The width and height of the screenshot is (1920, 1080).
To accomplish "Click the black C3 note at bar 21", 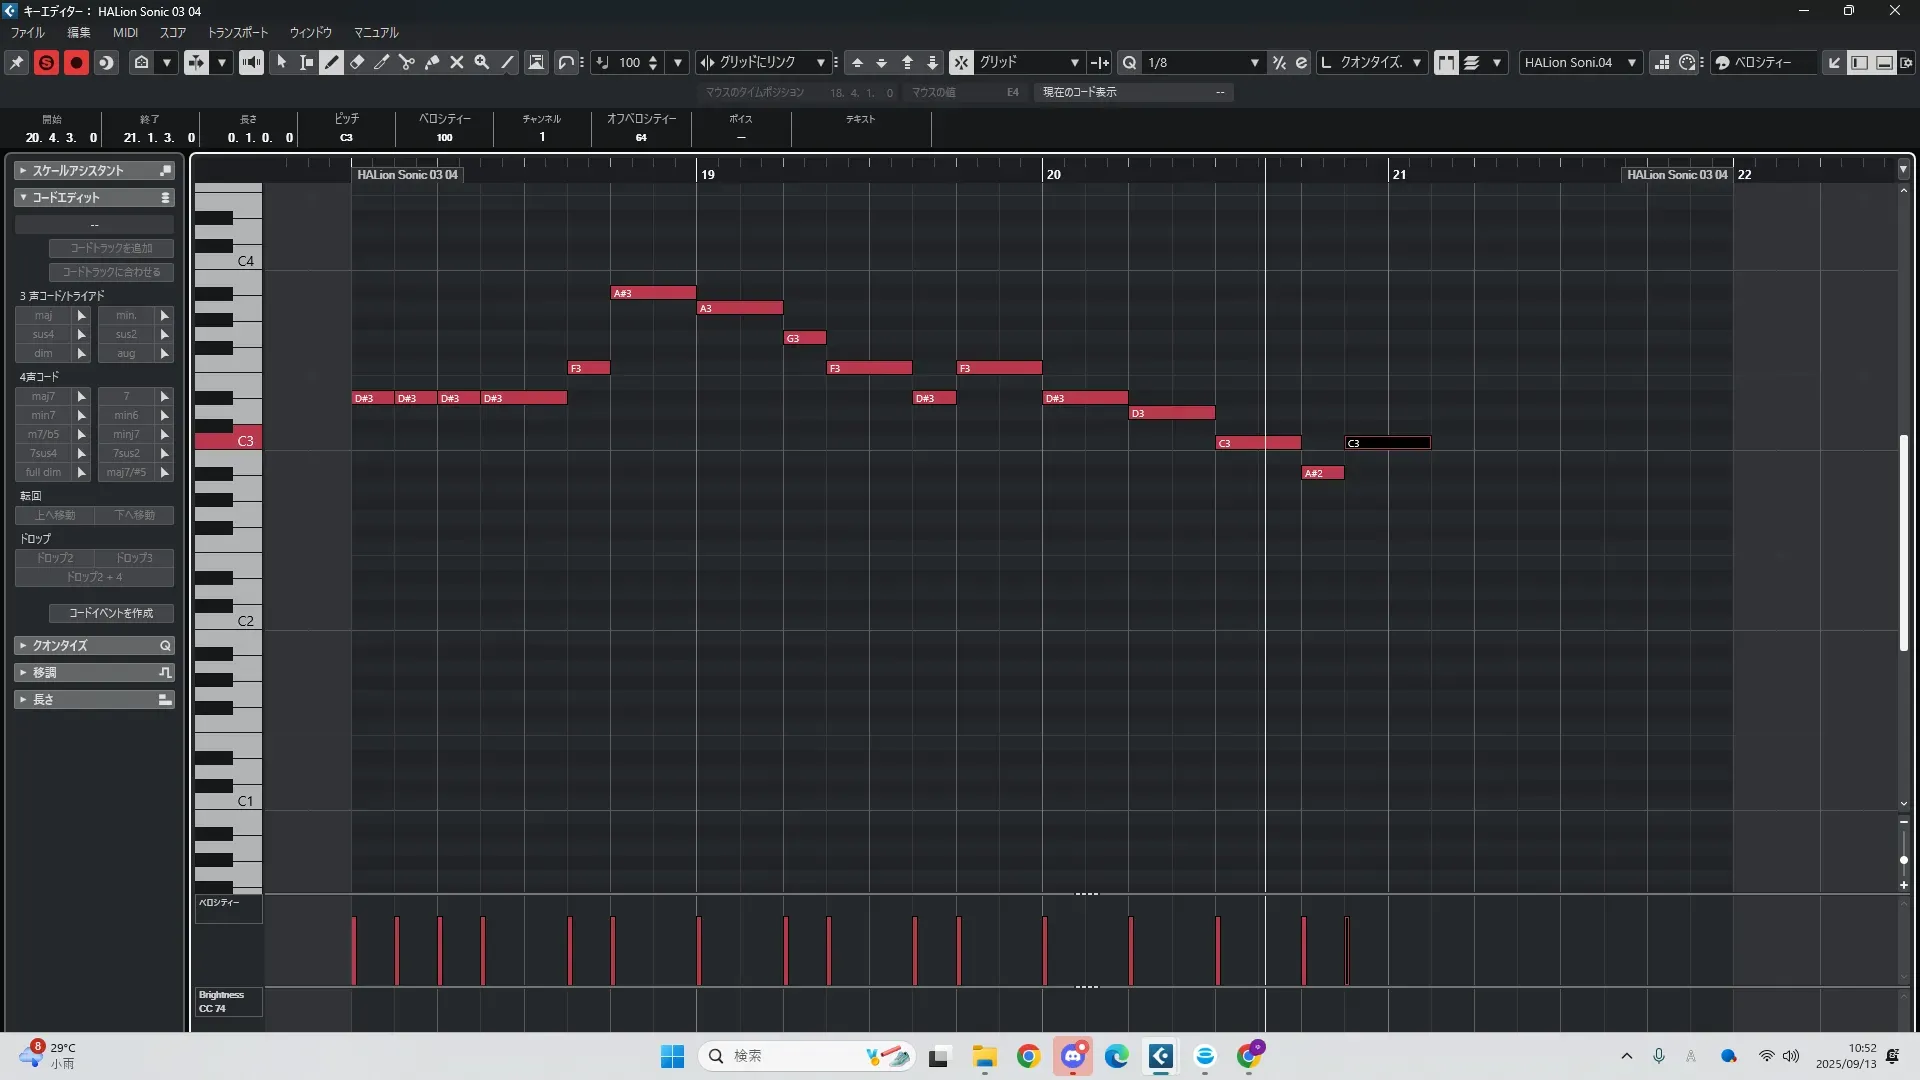I will [1387, 443].
